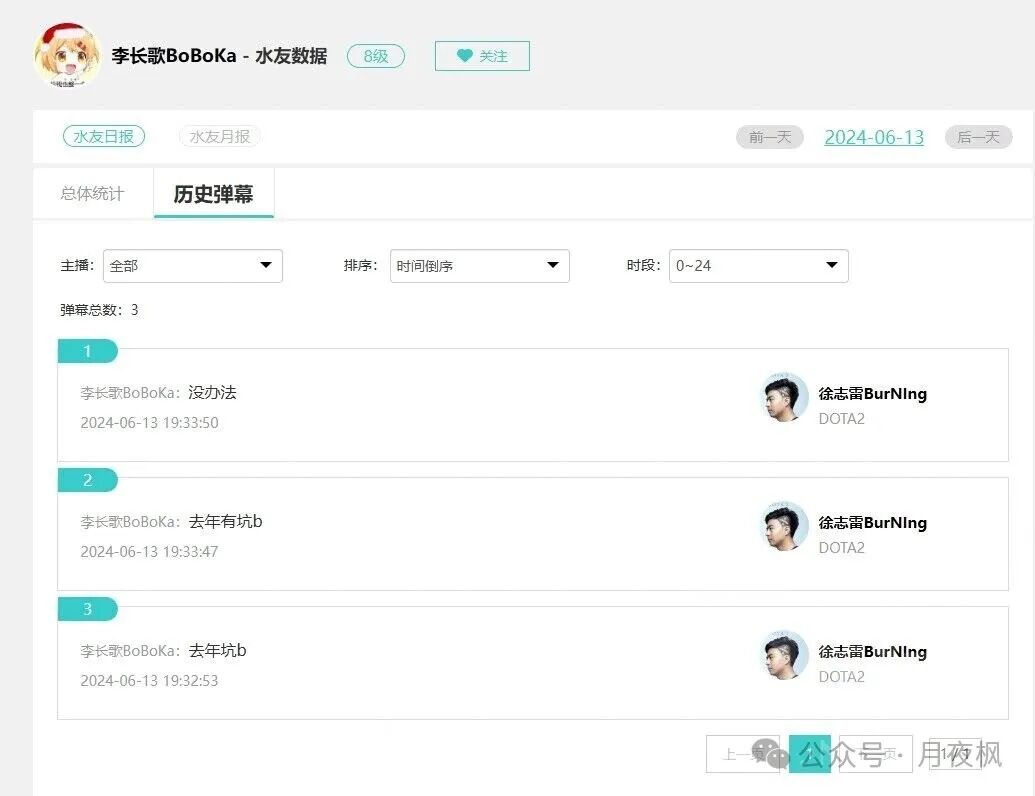Image resolution: width=1035 pixels, height=796 pixels.
Task: Switch to the 水友日报 daily report
Action: (x=104, y=137)
